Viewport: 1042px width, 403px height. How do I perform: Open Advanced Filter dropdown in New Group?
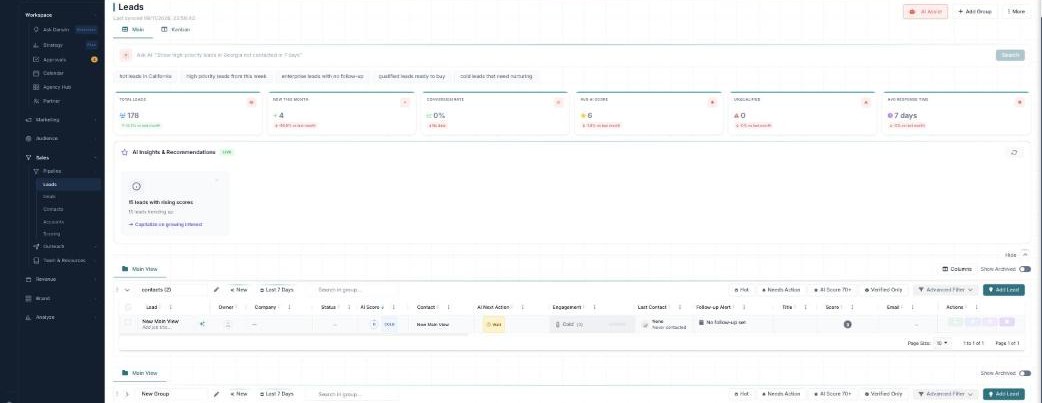[946, 394]
